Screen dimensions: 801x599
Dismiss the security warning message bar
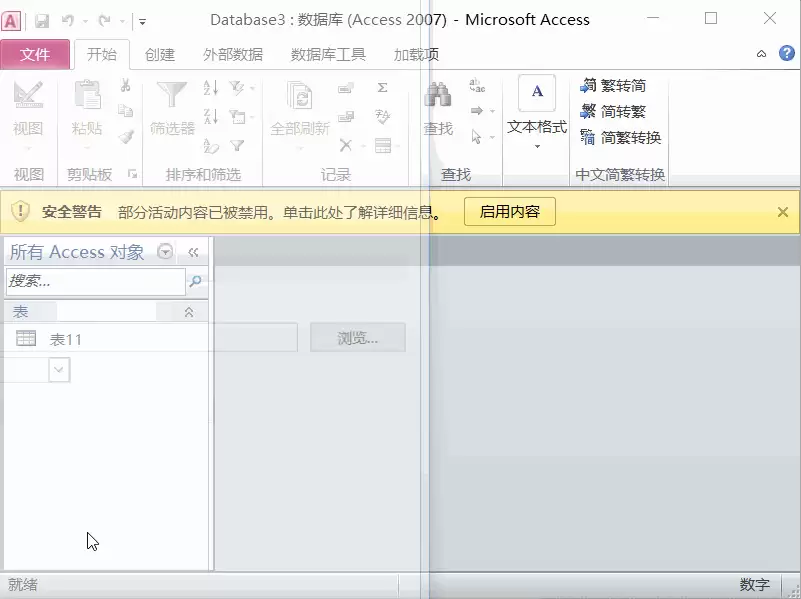[x=783, y=212]
